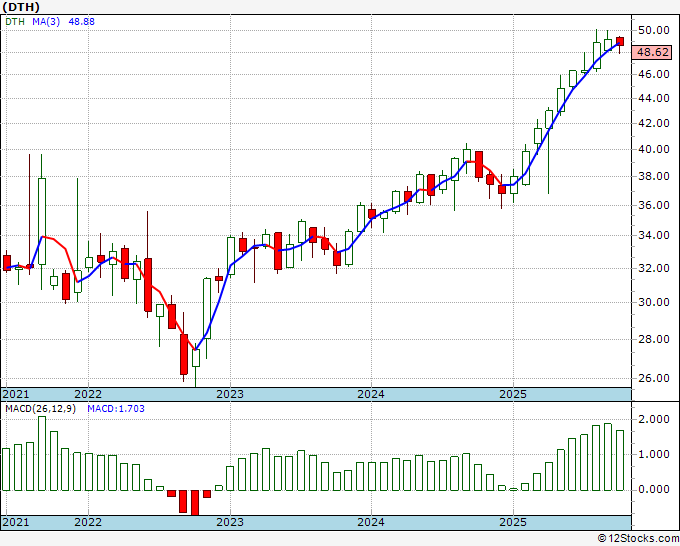Viewport: 680px width, 546px height.
Task: Click the 2.000 MACD axis label
Action: (654, 419)
